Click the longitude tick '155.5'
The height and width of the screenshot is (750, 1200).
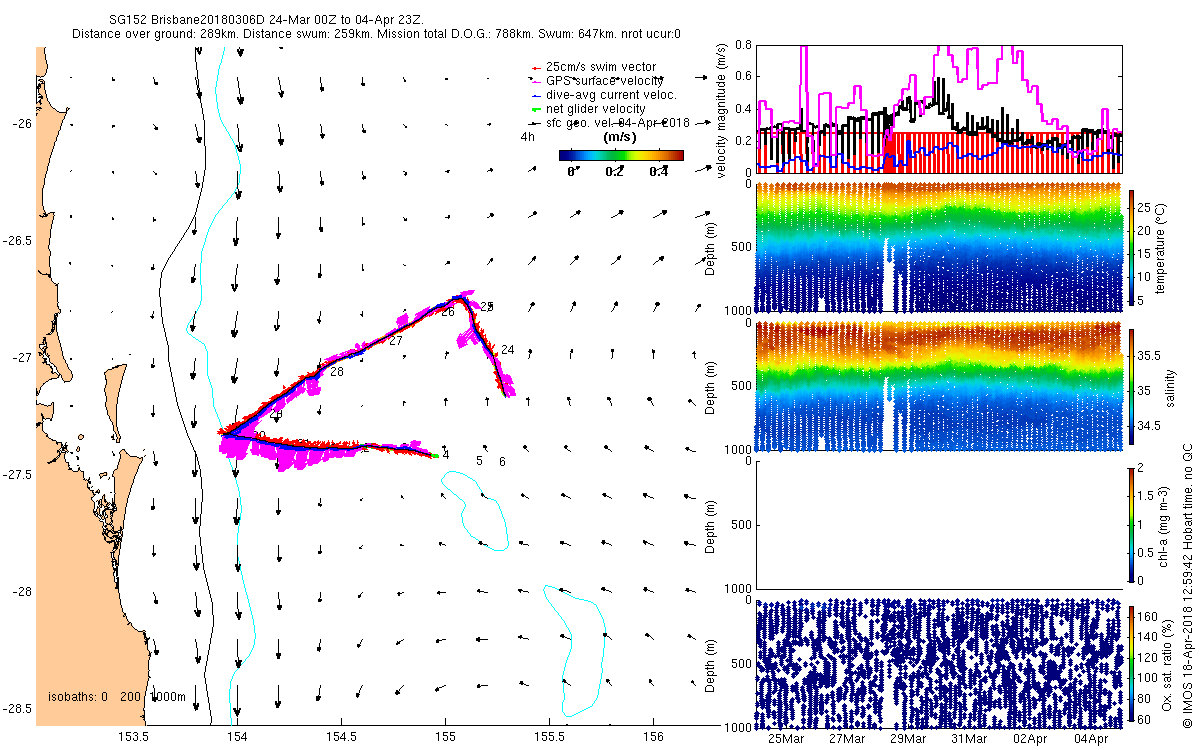(x=548, y=735)
